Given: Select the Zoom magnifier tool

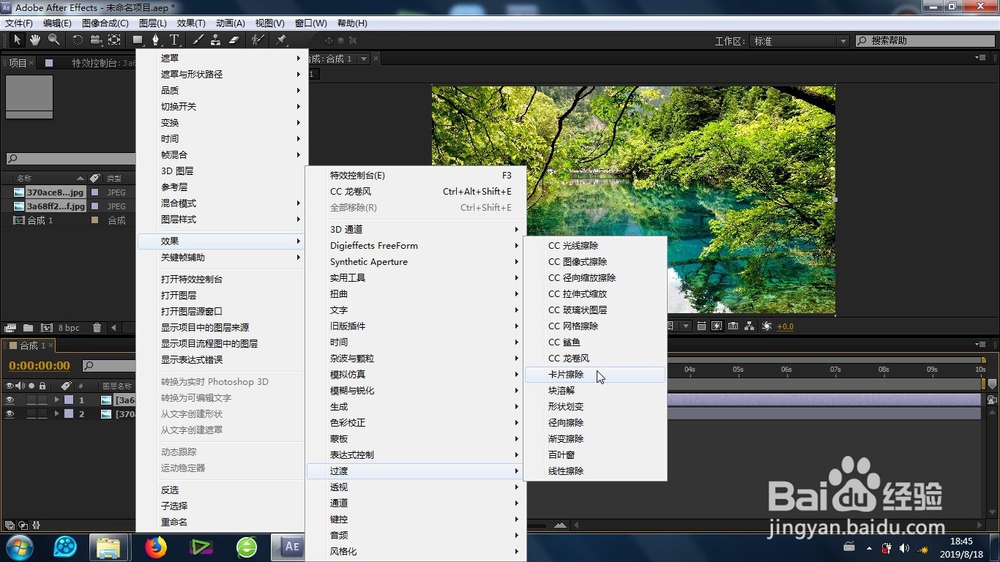Looking at the screenshot, I should (54, 40).
